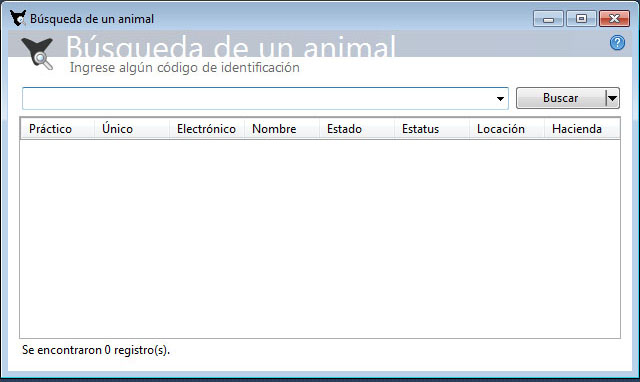This screenshot has height=382, width=640.
Task: Maximize the Búsqueda de un animal window
Action: (581, 19)
